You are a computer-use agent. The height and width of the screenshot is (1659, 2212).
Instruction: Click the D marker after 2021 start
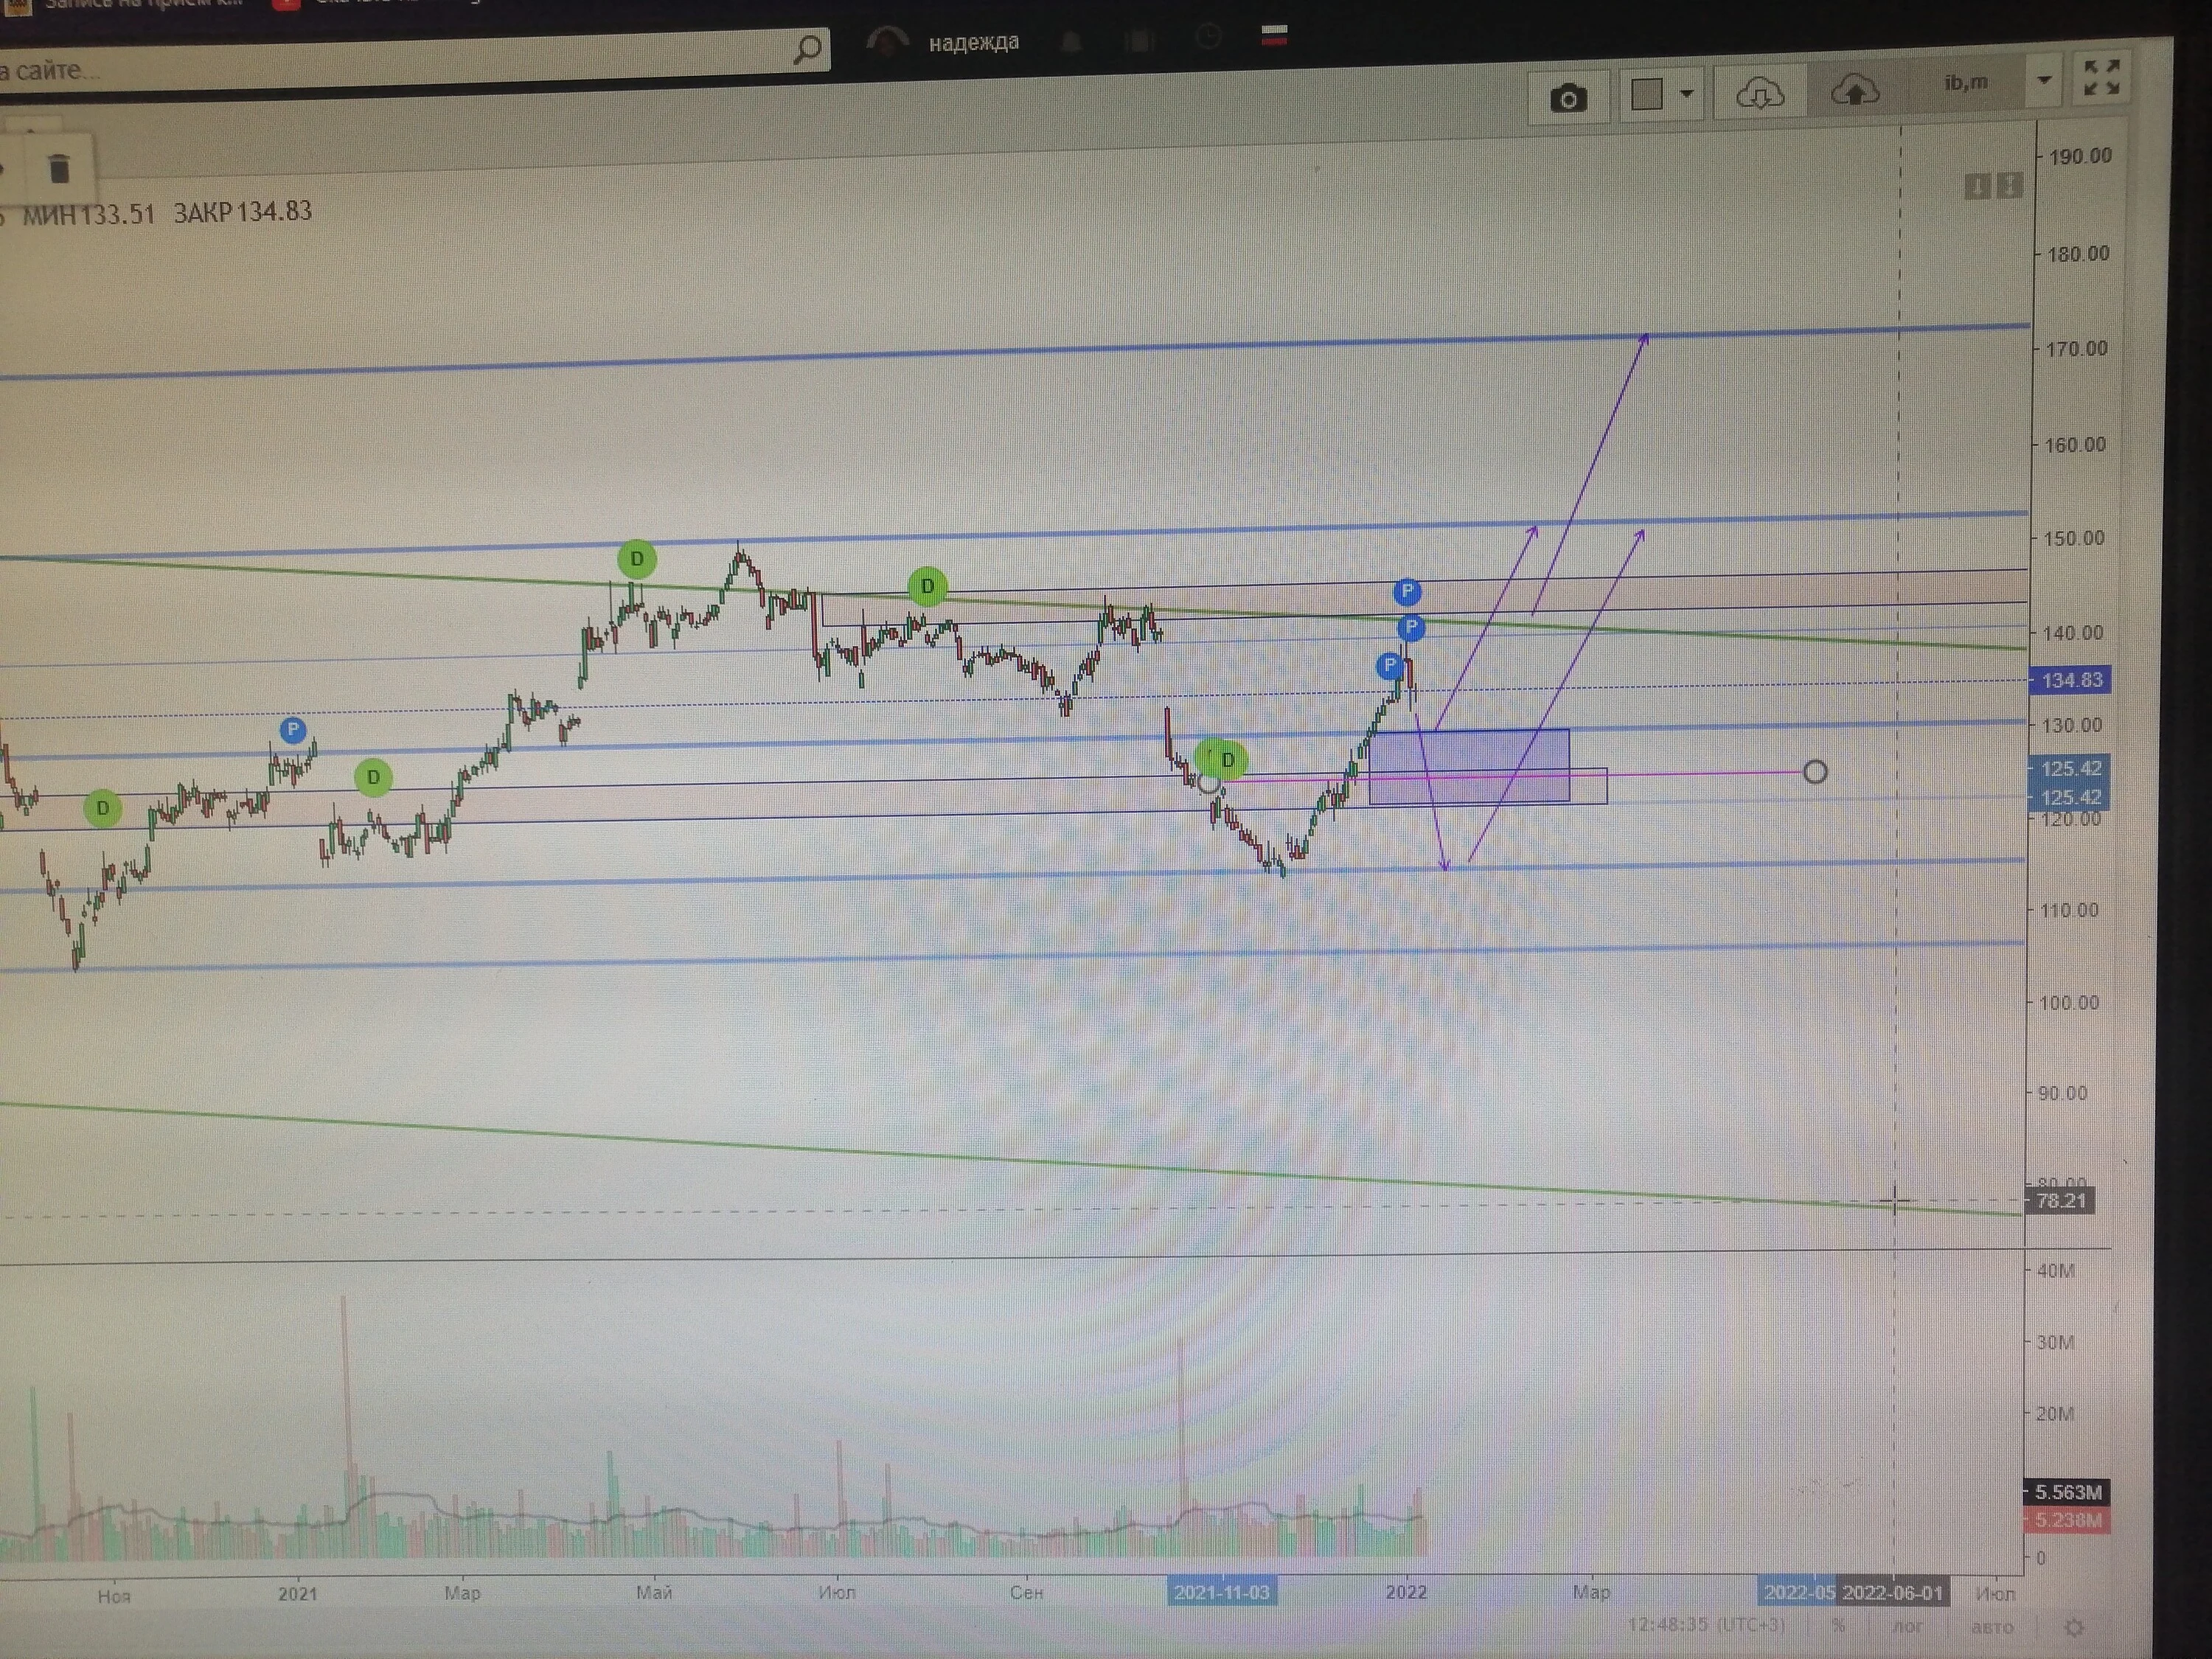click(373, 777)
